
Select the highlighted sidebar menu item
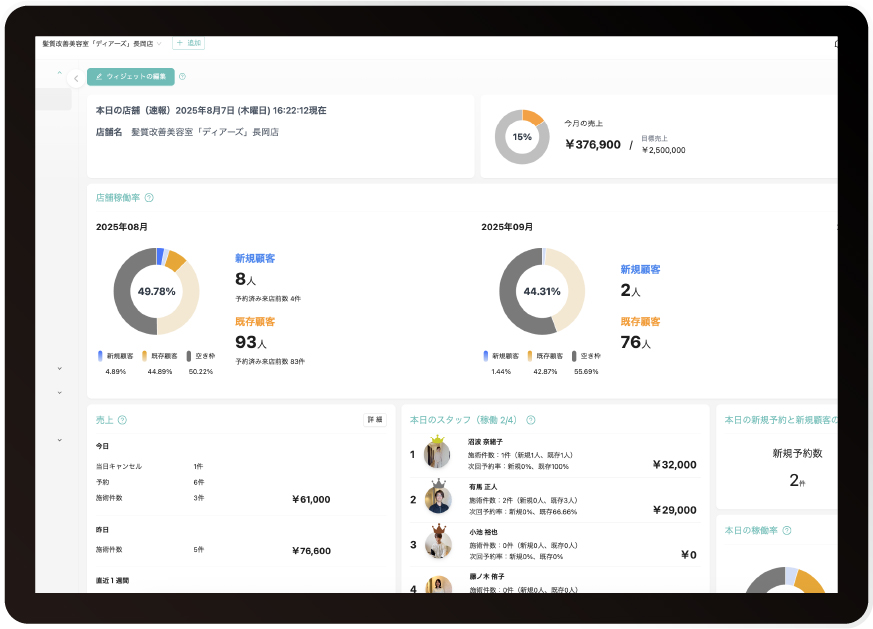coord(53,99)
